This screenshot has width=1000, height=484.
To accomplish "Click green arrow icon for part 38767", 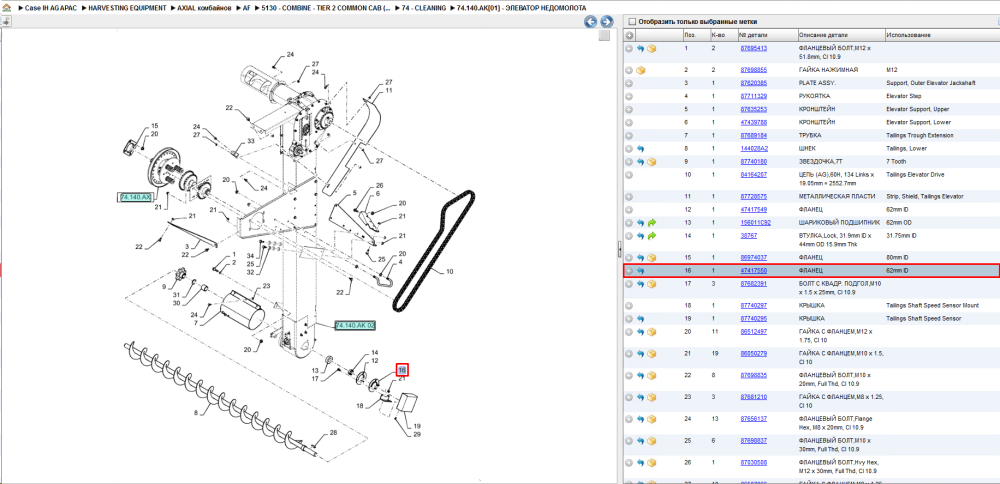I will click(x=652, y=236).
